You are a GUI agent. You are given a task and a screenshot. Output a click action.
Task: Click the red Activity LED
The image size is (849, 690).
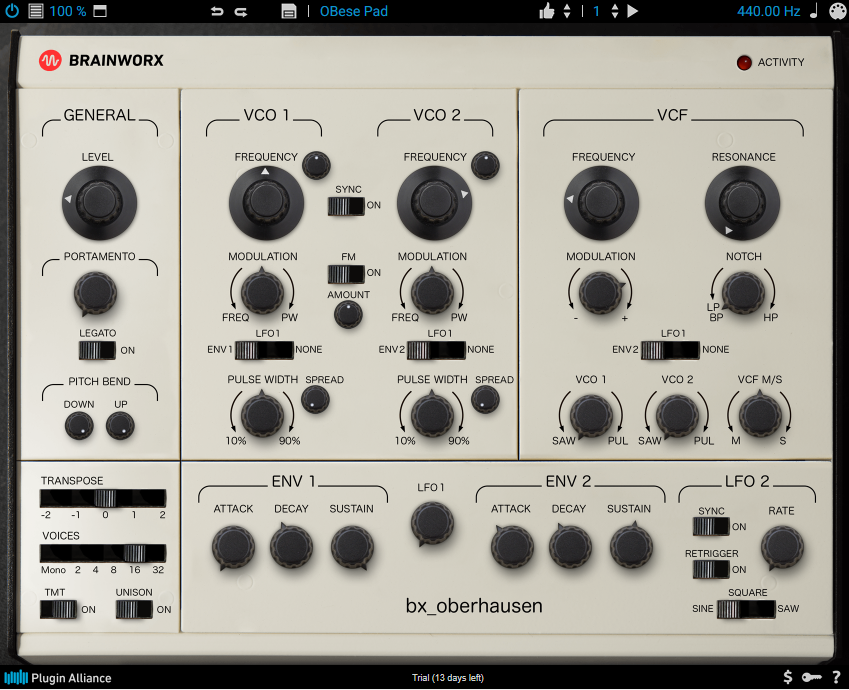coord(744,62)
